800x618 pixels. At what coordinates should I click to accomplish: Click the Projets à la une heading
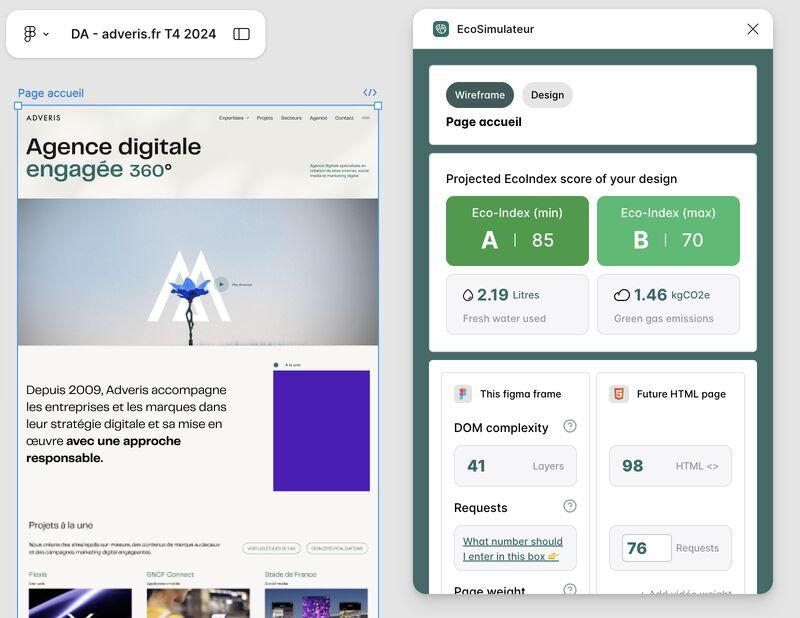click(61, 525)
